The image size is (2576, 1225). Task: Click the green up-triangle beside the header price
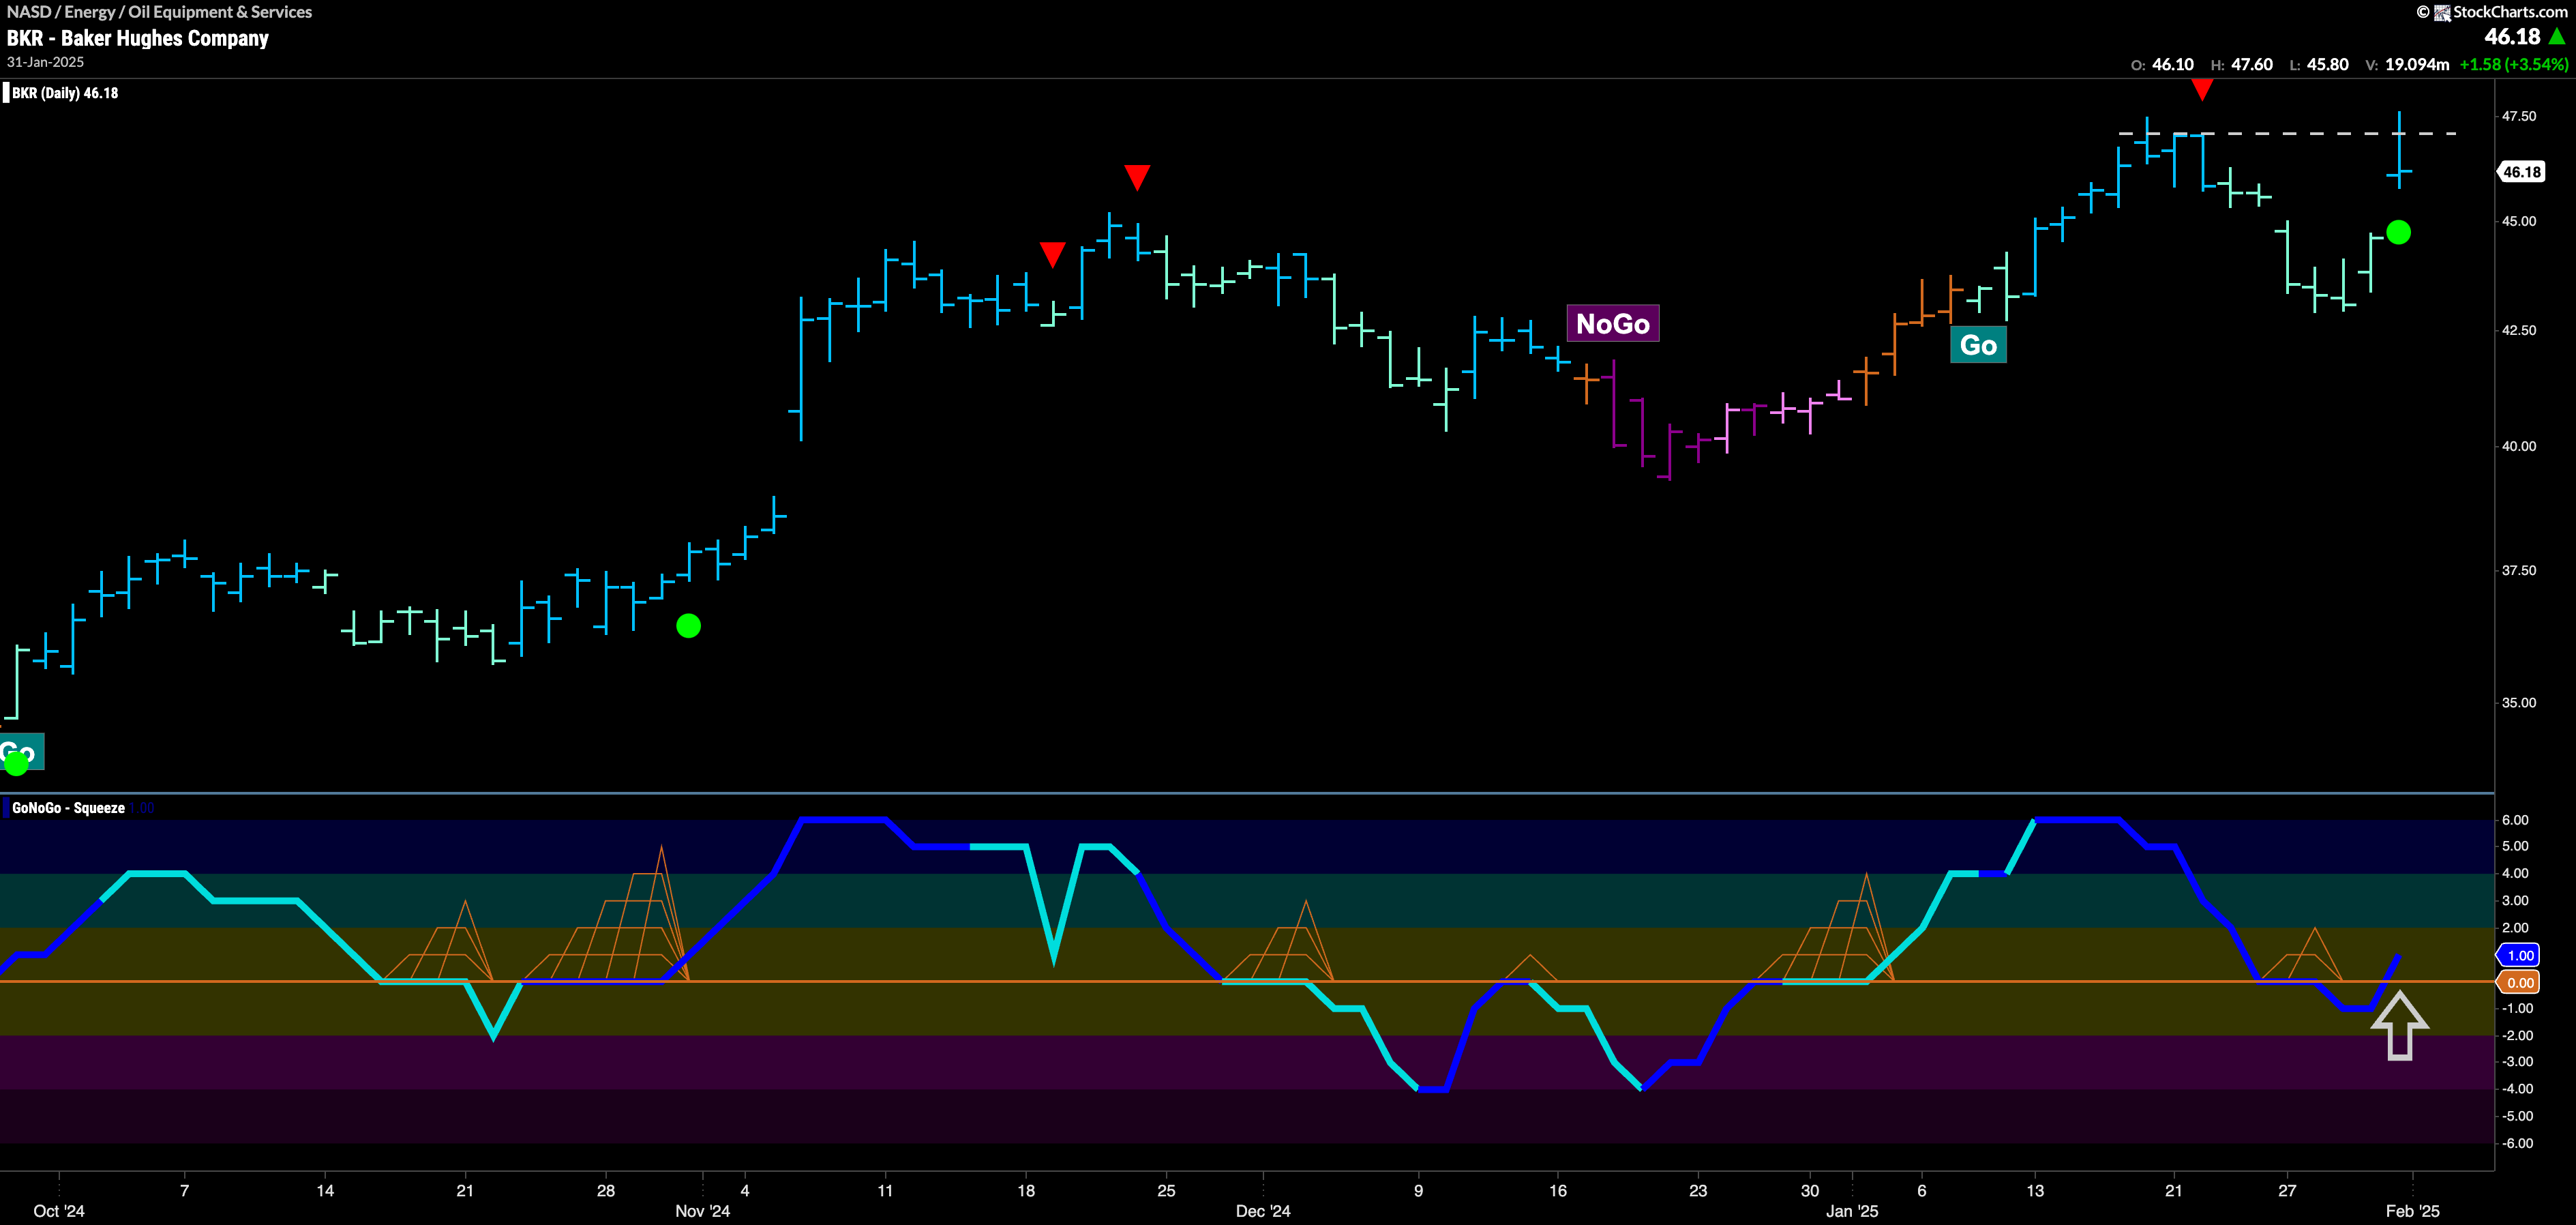[x=2557, y=37]
